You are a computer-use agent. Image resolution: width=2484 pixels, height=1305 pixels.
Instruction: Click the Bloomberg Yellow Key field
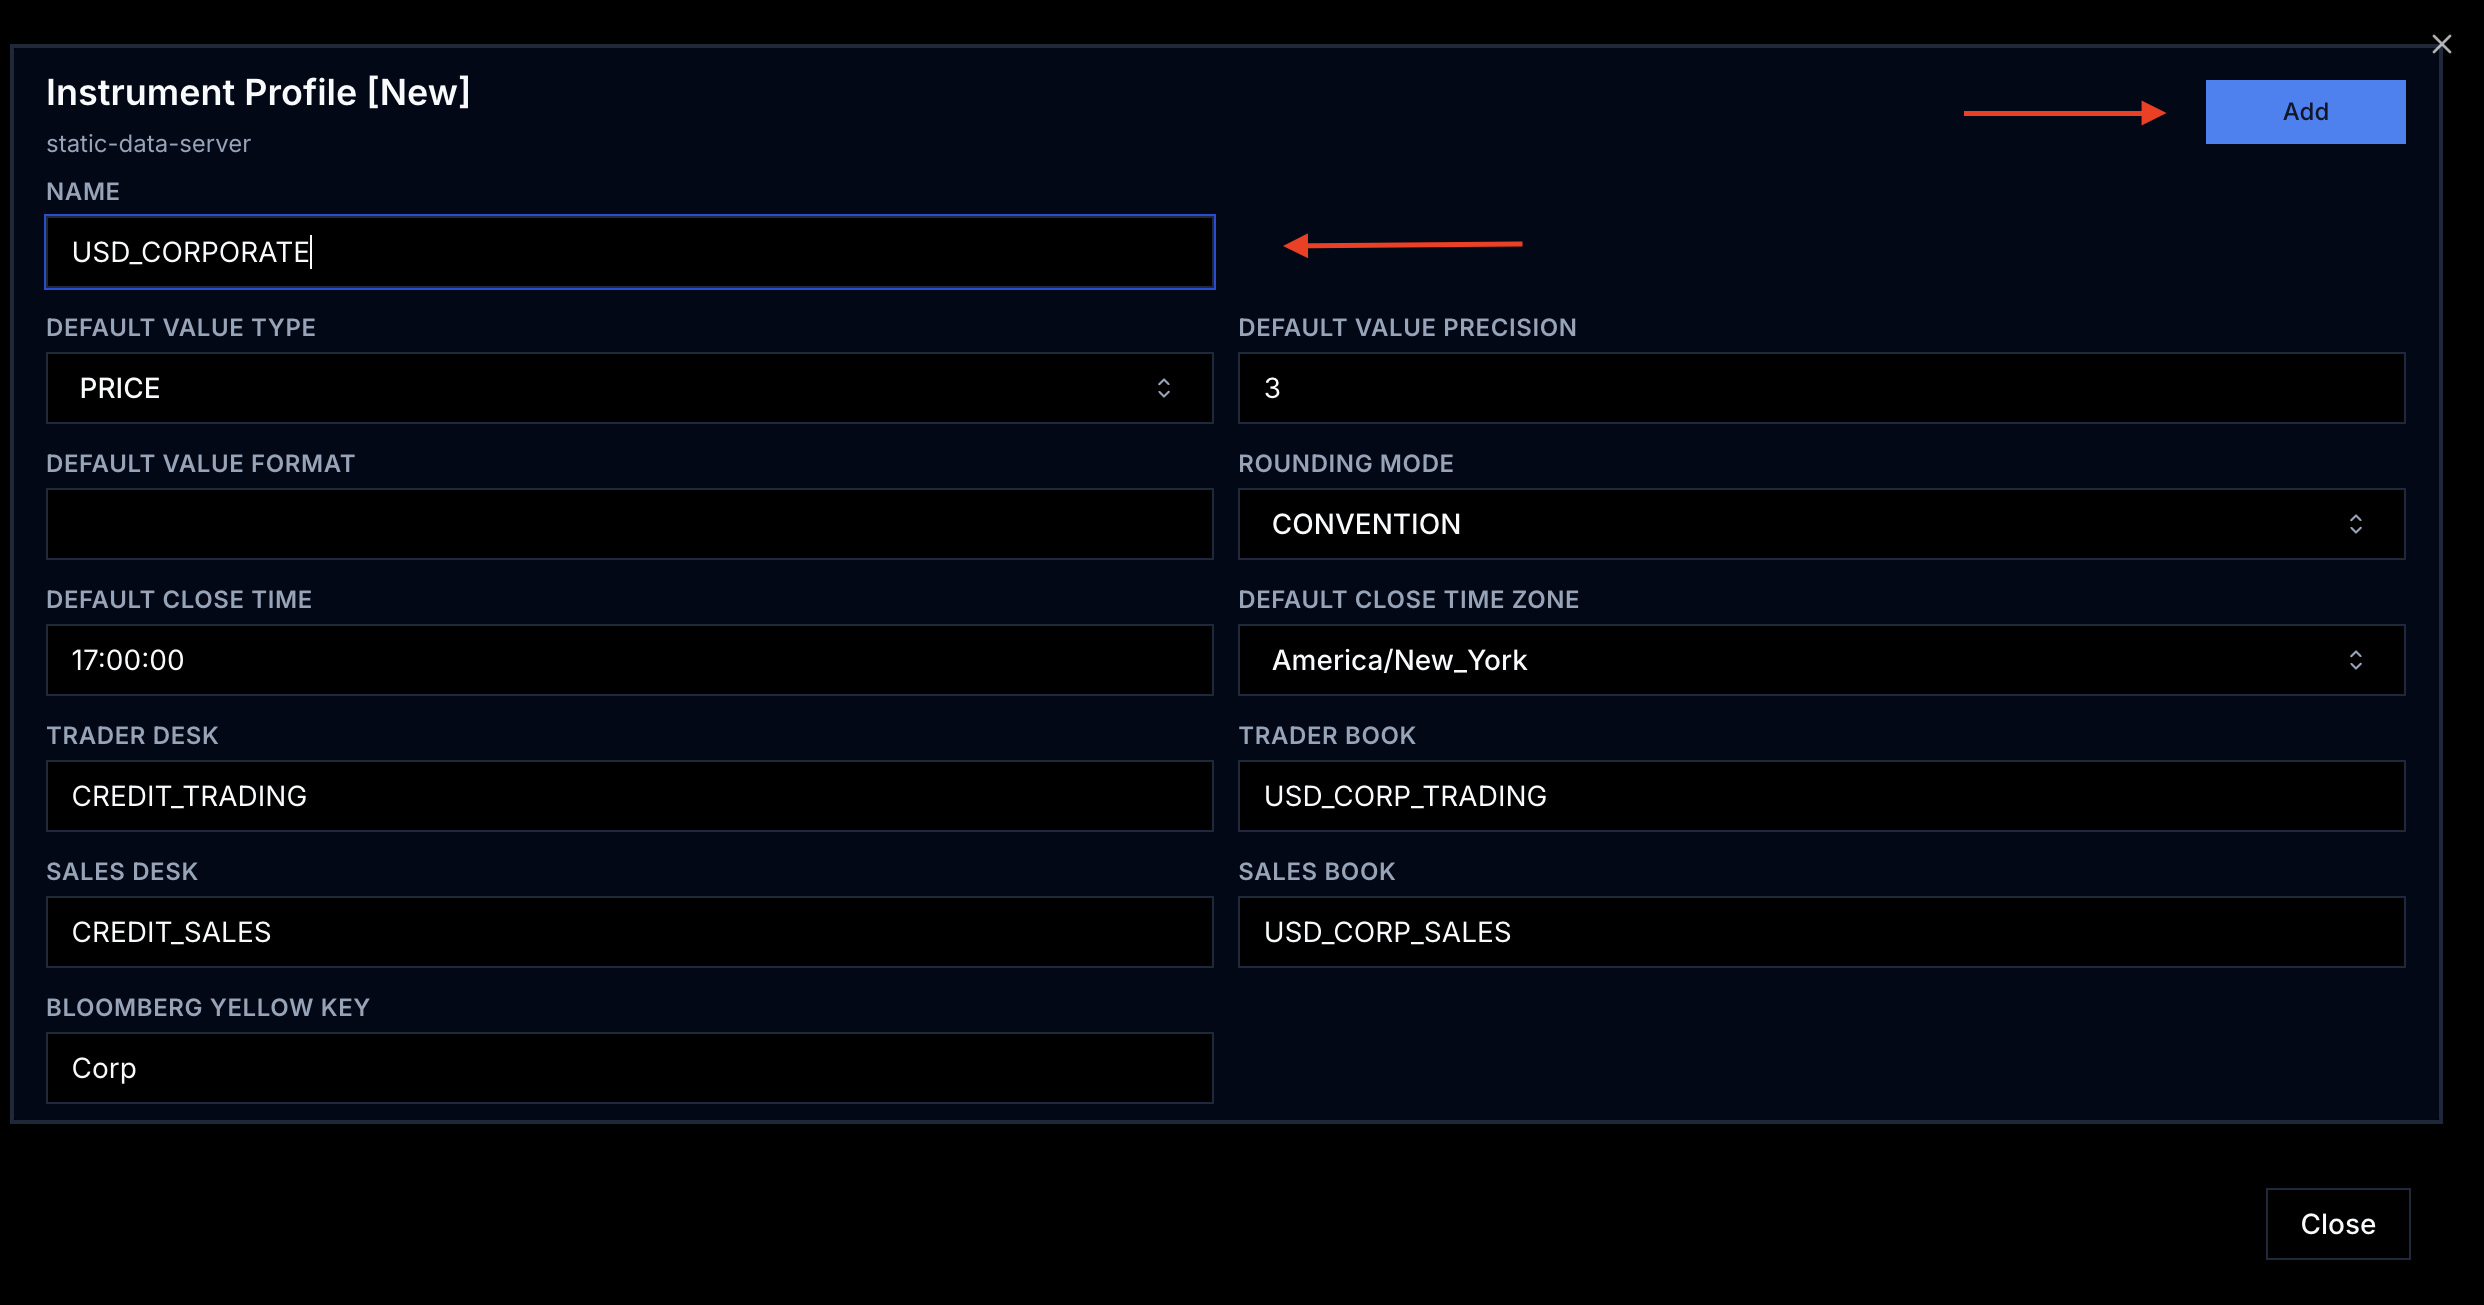click(x=630, y=1068)
